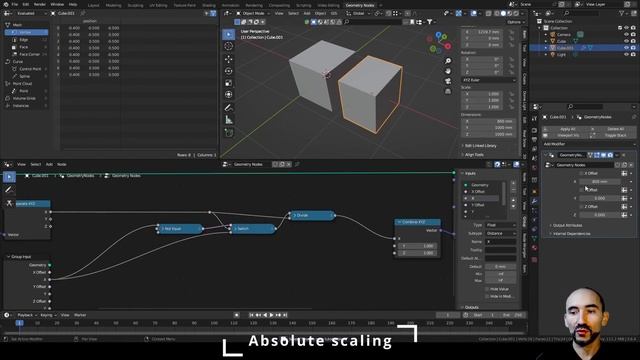
Task: Play the timeline animation
Action: point(271,315)
